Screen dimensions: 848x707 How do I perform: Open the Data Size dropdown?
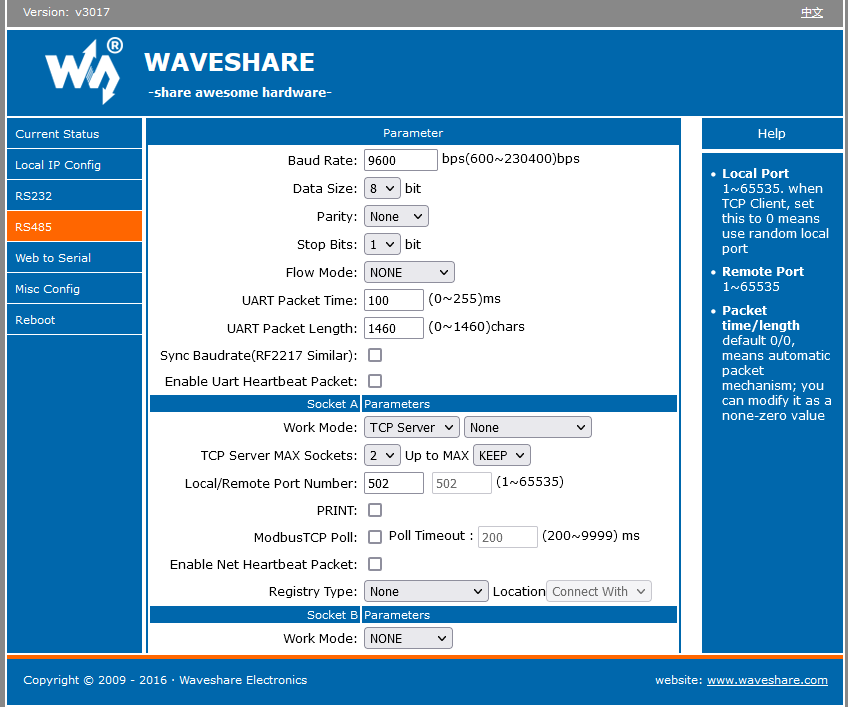coord(382,188)
